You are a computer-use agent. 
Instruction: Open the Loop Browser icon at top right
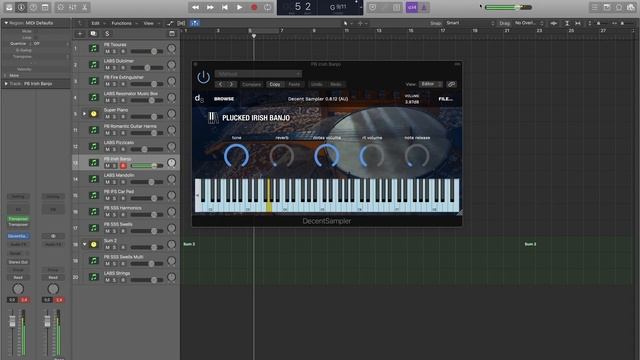point(619,7)
